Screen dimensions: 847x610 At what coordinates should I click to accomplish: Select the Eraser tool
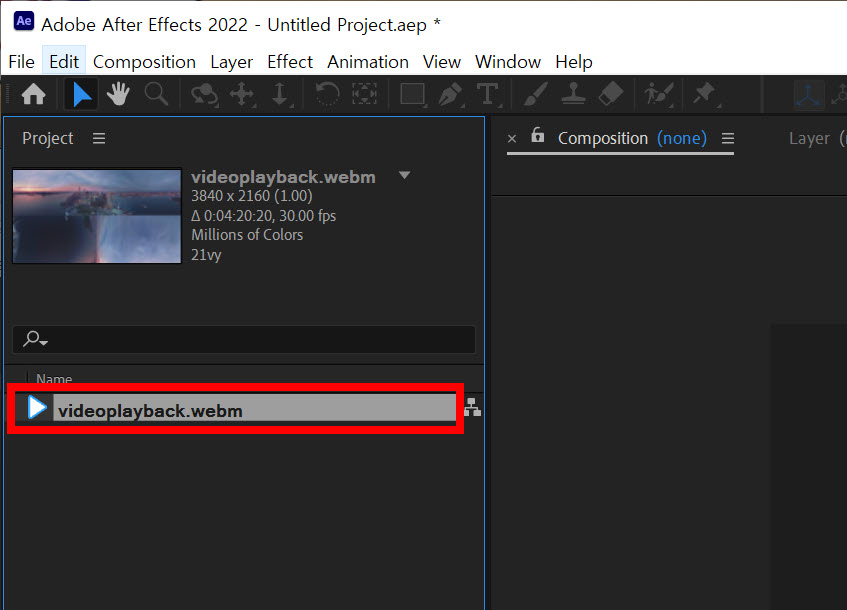[611, 95]
